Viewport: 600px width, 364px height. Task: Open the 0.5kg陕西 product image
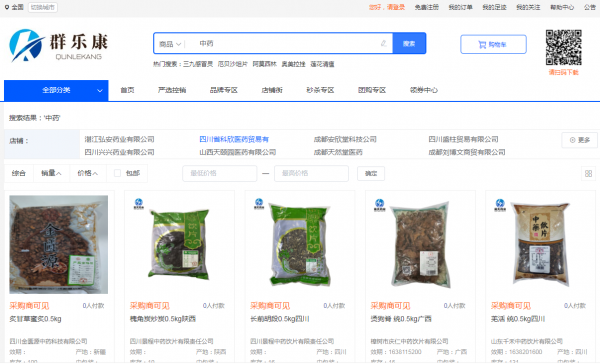pos(179,245)
